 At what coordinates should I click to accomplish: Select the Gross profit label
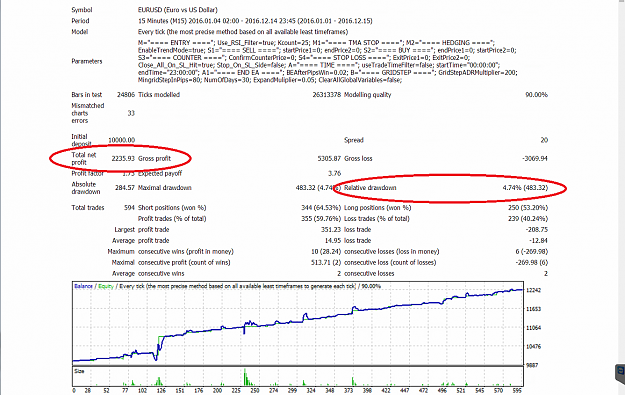point(154,159)
